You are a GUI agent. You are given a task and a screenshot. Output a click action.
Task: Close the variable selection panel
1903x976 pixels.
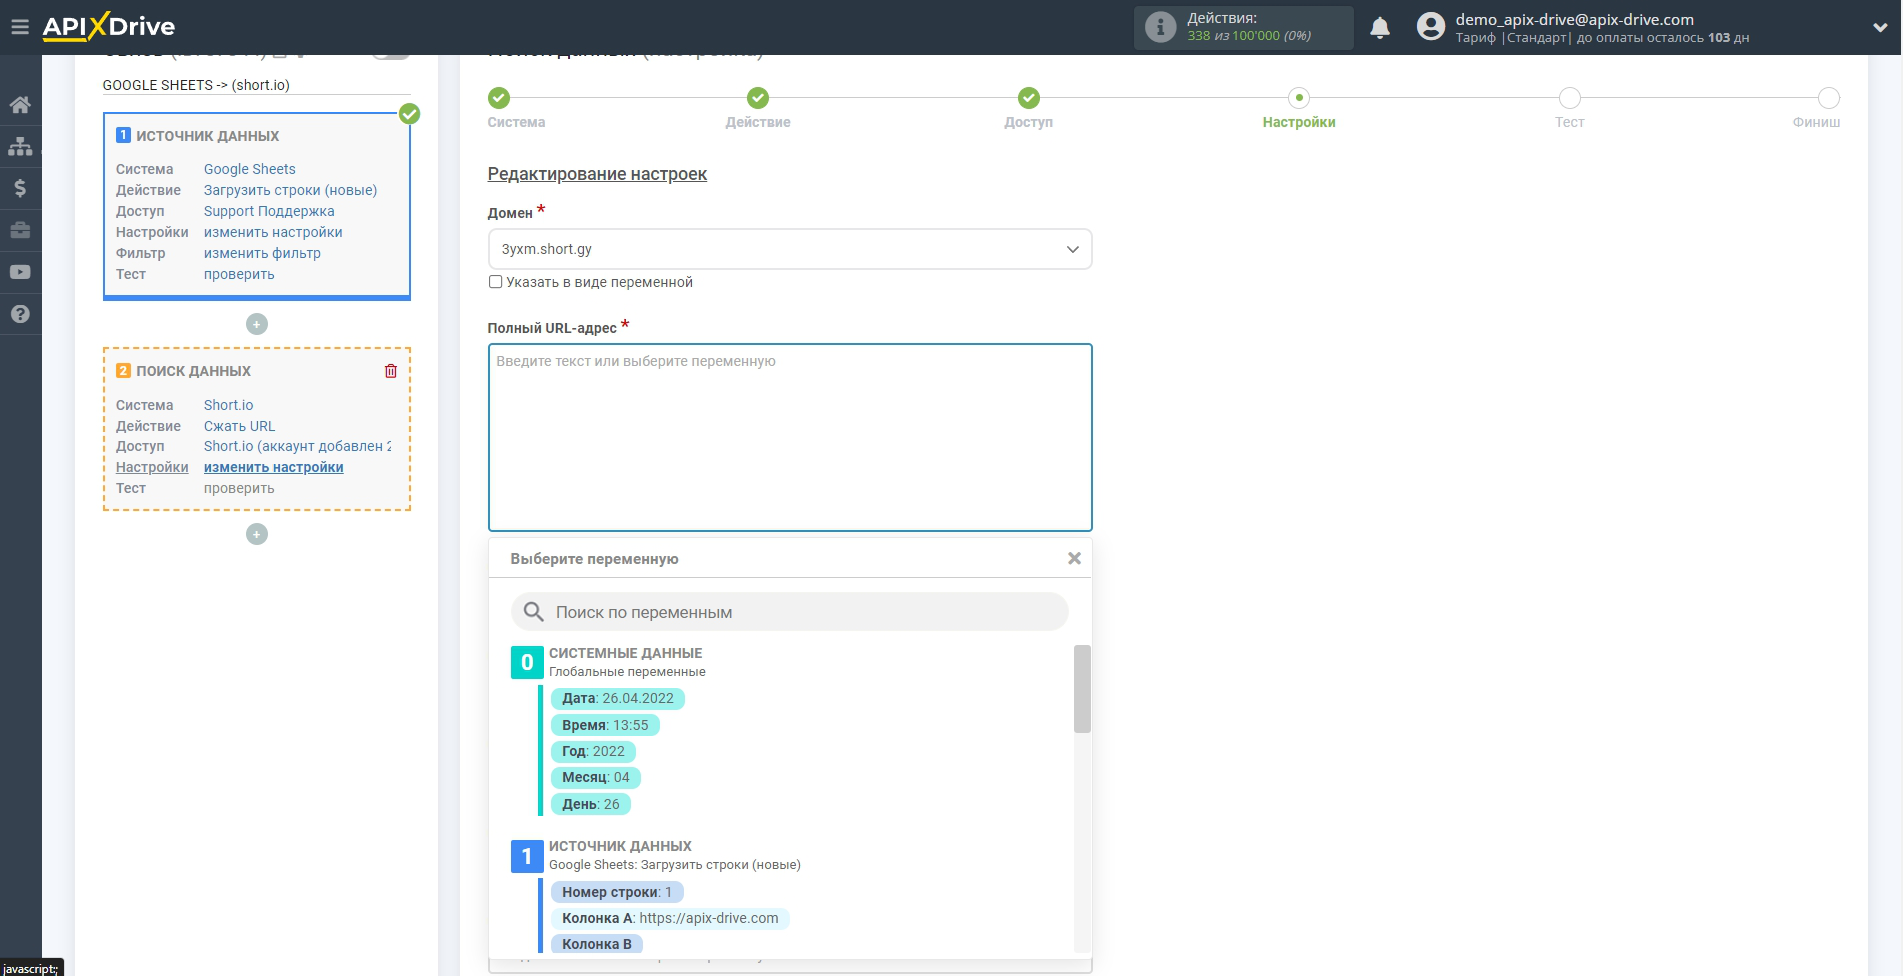1074,558
